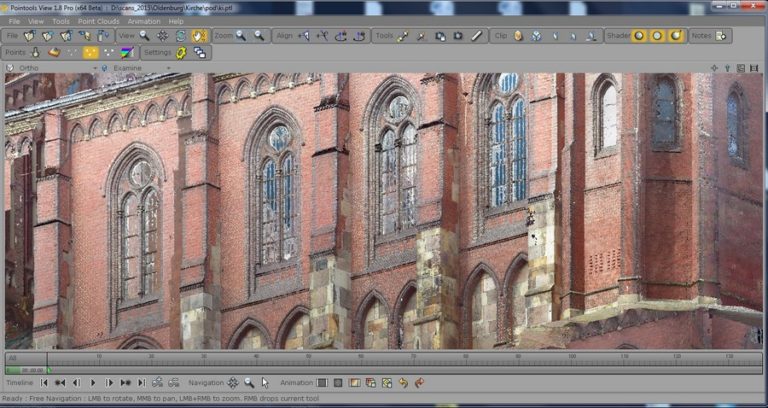Open the Tools menu
This screenshot has height=408, width=768.
[x=61, y=22]
